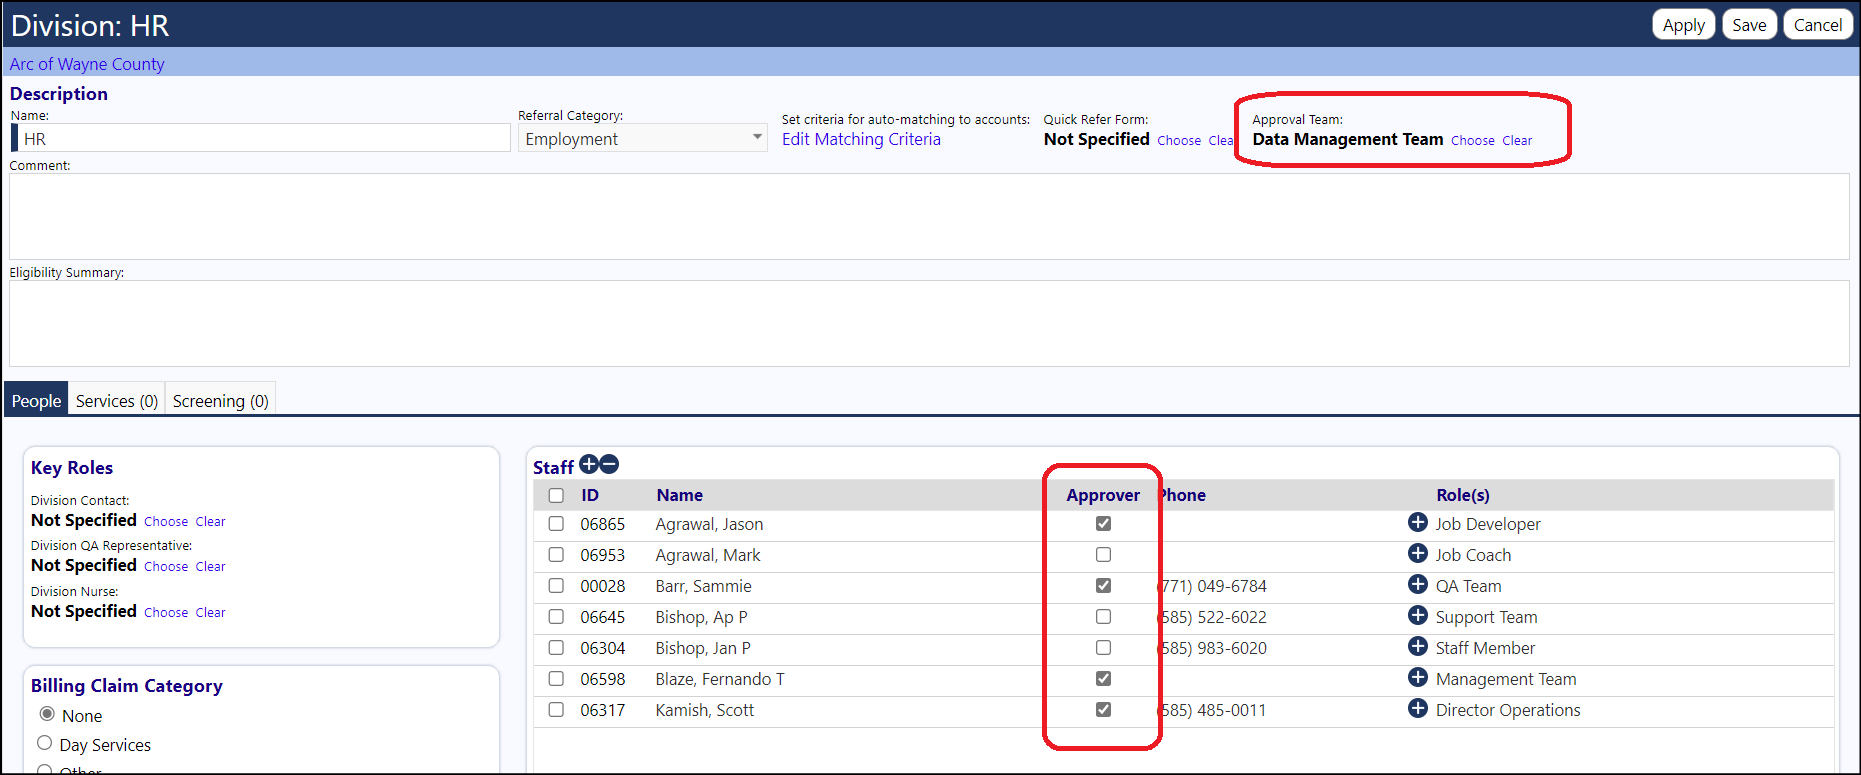1861x775 pixels.
Task: Click the Cancel button
Action: (1817, 25)
